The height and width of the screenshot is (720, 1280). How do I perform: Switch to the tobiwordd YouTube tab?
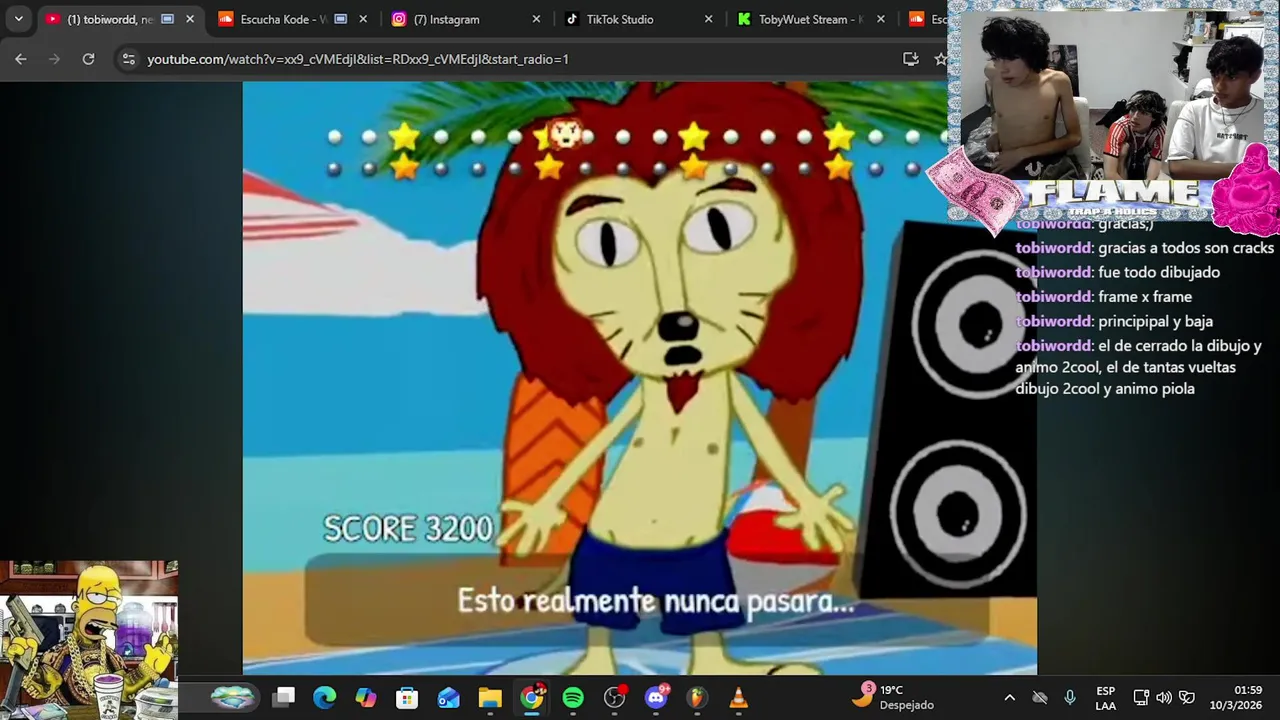click(121, 19)
